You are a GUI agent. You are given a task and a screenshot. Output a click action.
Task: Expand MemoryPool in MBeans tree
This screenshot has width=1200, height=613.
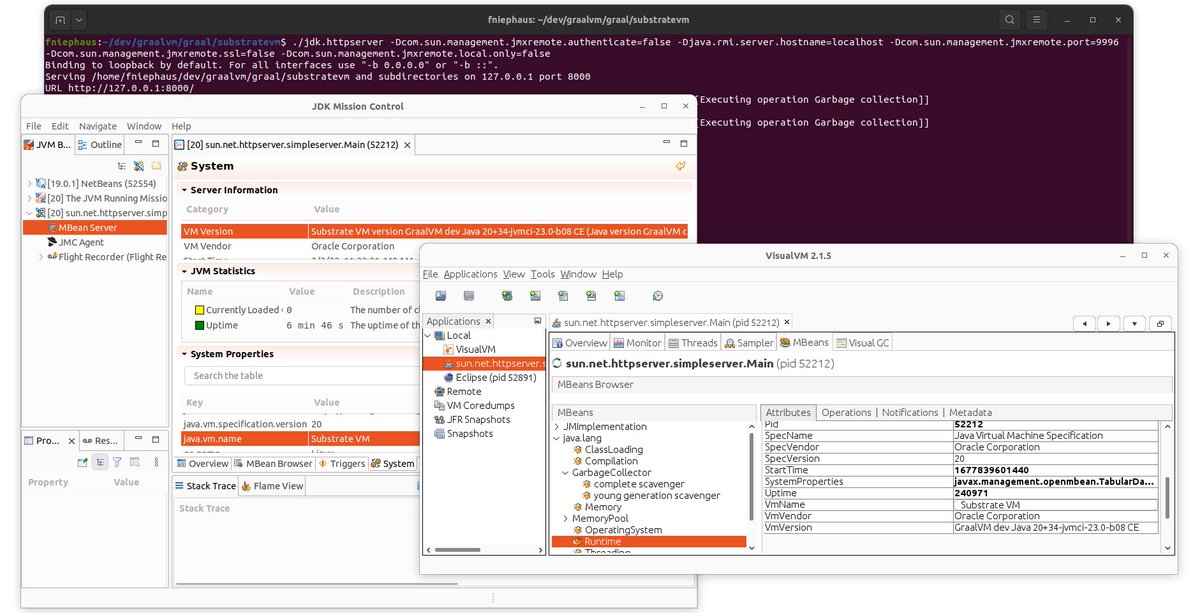tap(567, 519)
